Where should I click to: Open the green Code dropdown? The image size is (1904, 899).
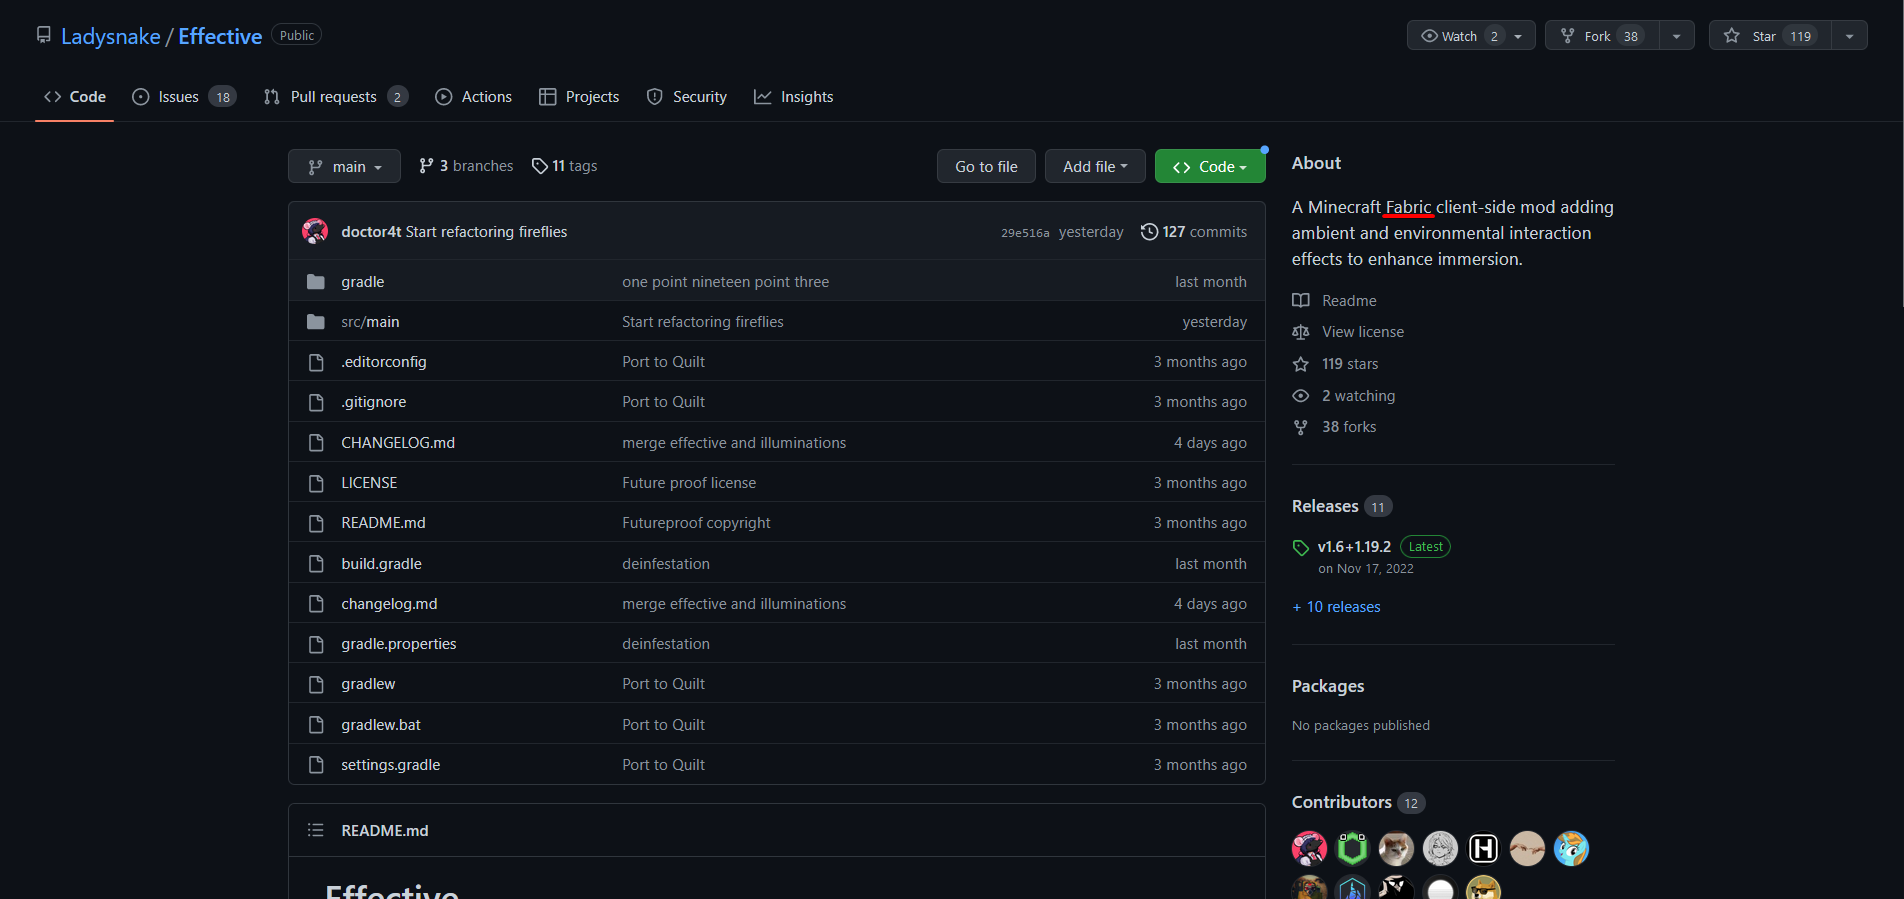tap(1210, 166)
